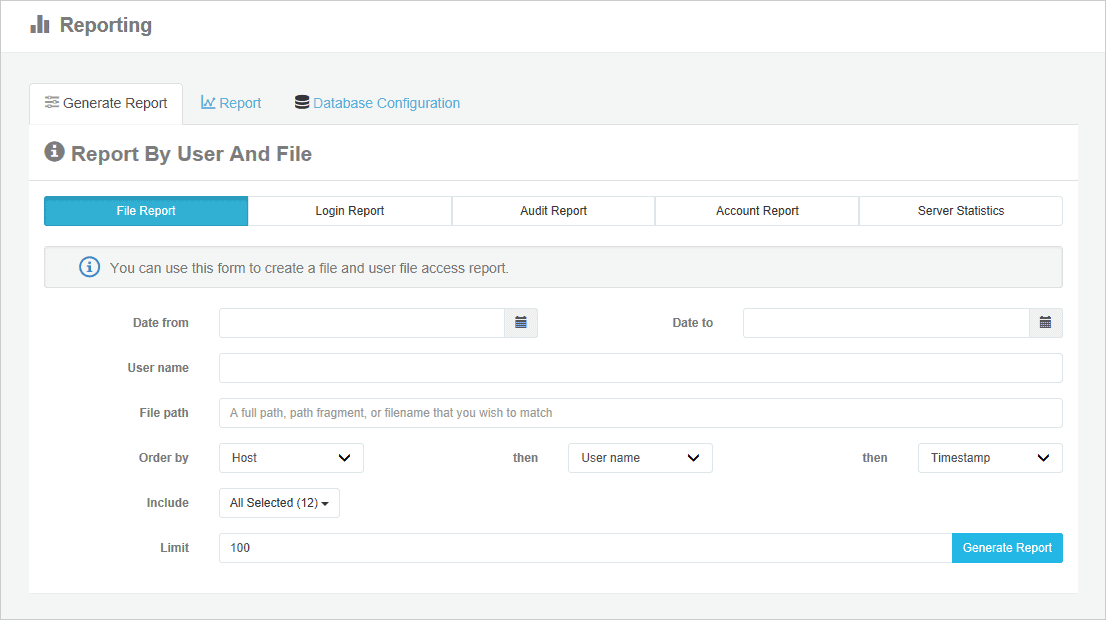Switch to the Report tab
The height and width of the screenshot is (620, 1106).
click(240, 102)
